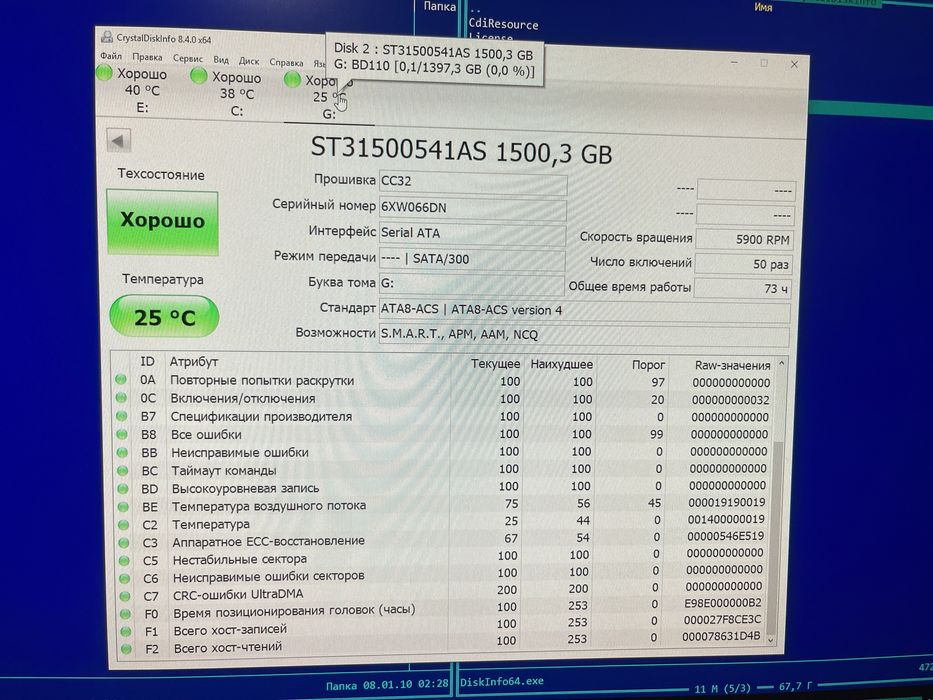The height and width of the screenshot is (700, 933).
Task: Open the Диск menu
Action: coord(249,61)
